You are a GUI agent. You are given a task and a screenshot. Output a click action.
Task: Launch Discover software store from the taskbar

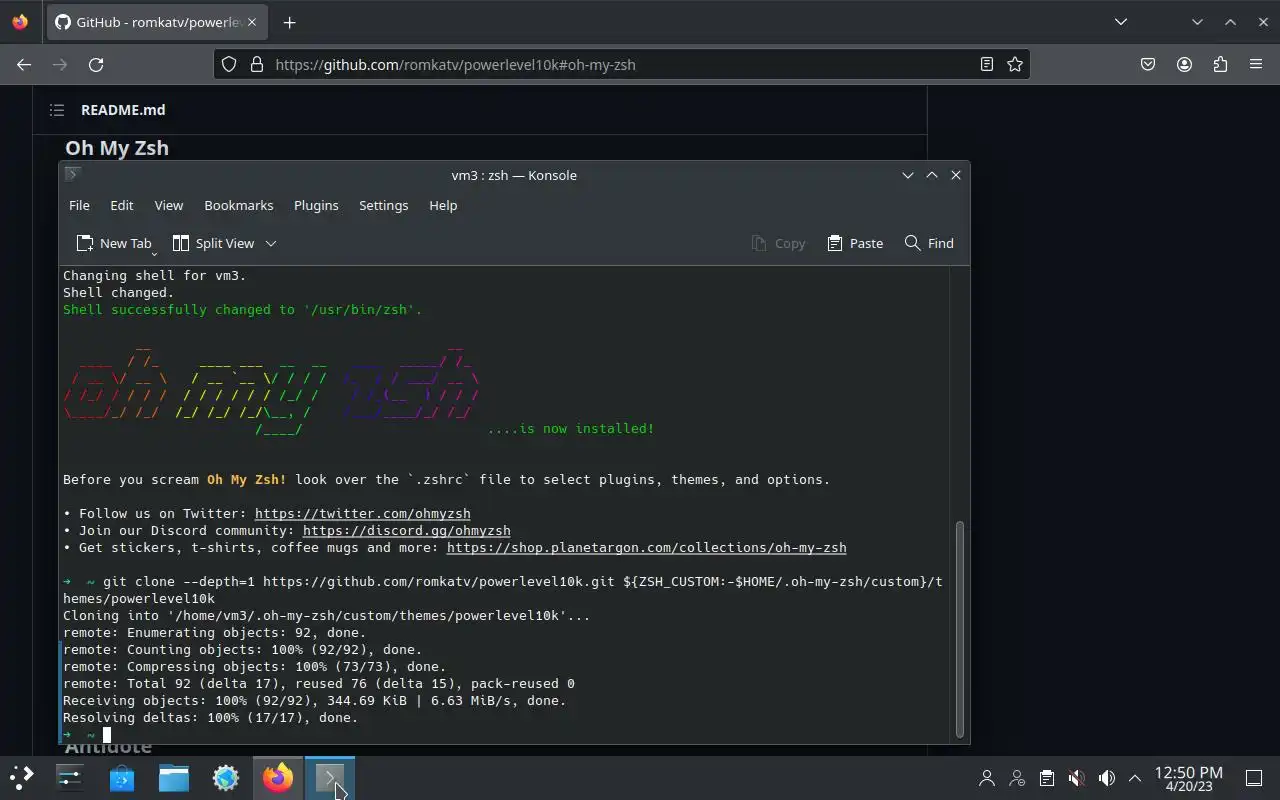point(122,777)
